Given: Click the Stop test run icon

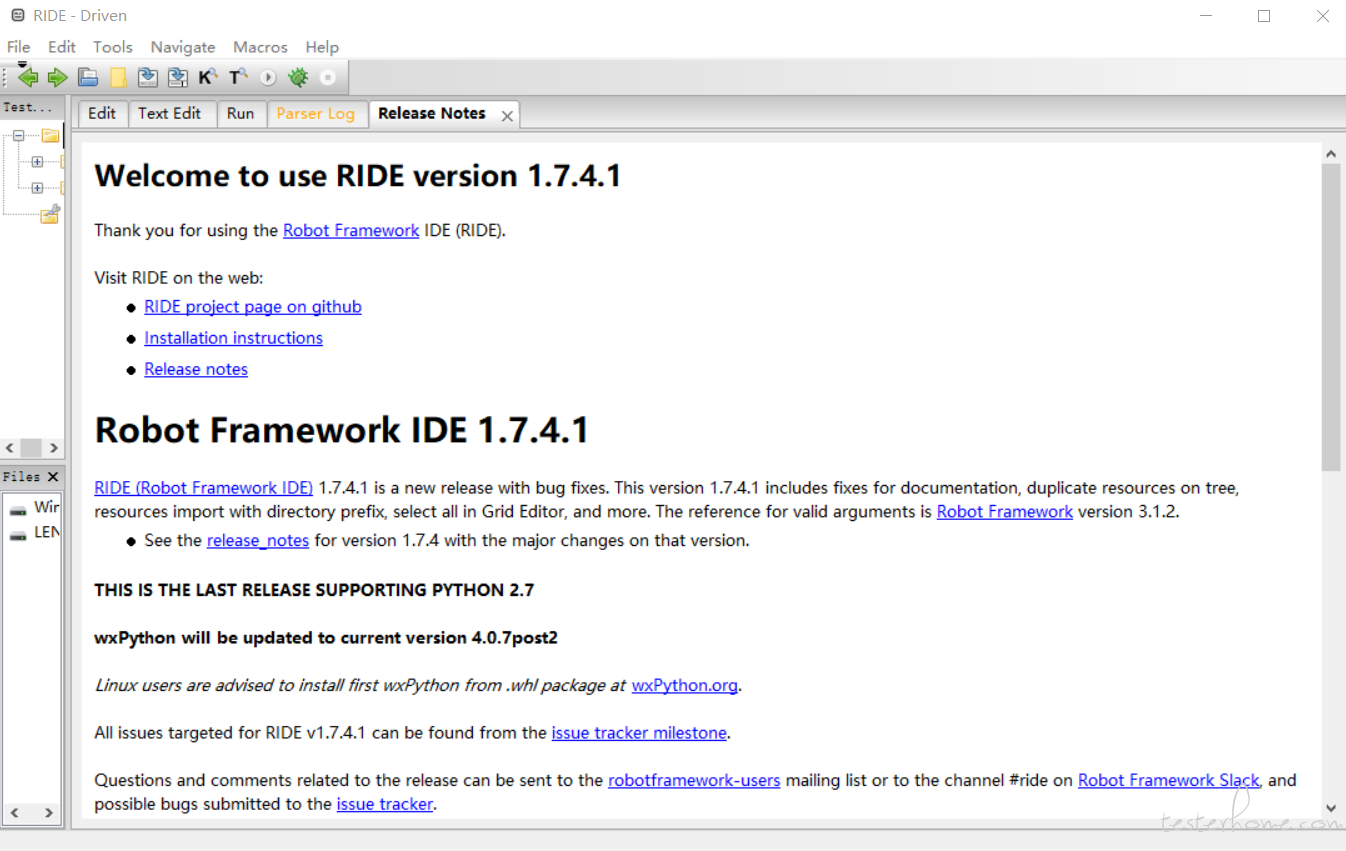Looking at the screenshot, I should [x=328, y=77].
